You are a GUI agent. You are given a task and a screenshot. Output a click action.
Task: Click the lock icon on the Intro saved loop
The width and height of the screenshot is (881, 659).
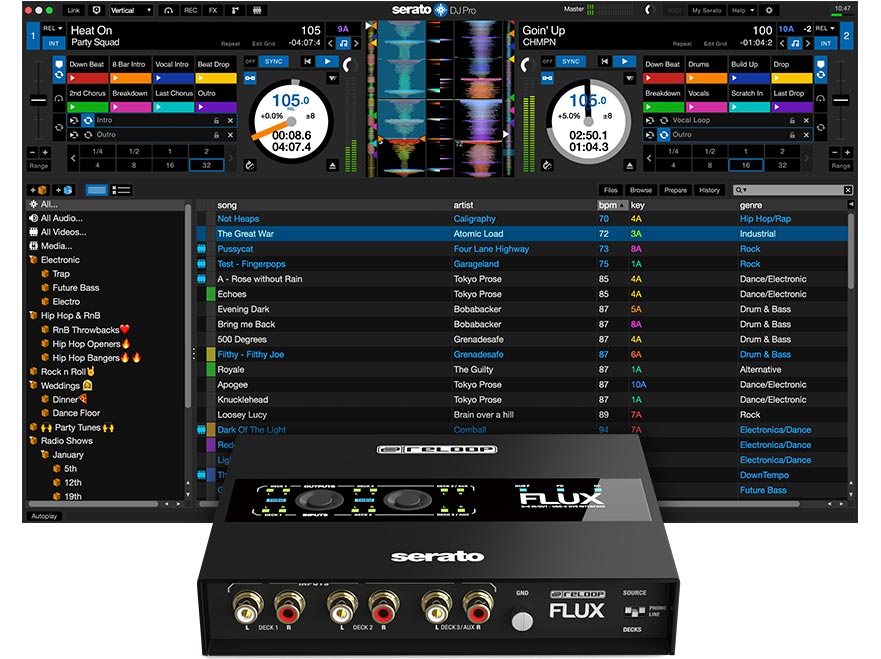point(216,120)
